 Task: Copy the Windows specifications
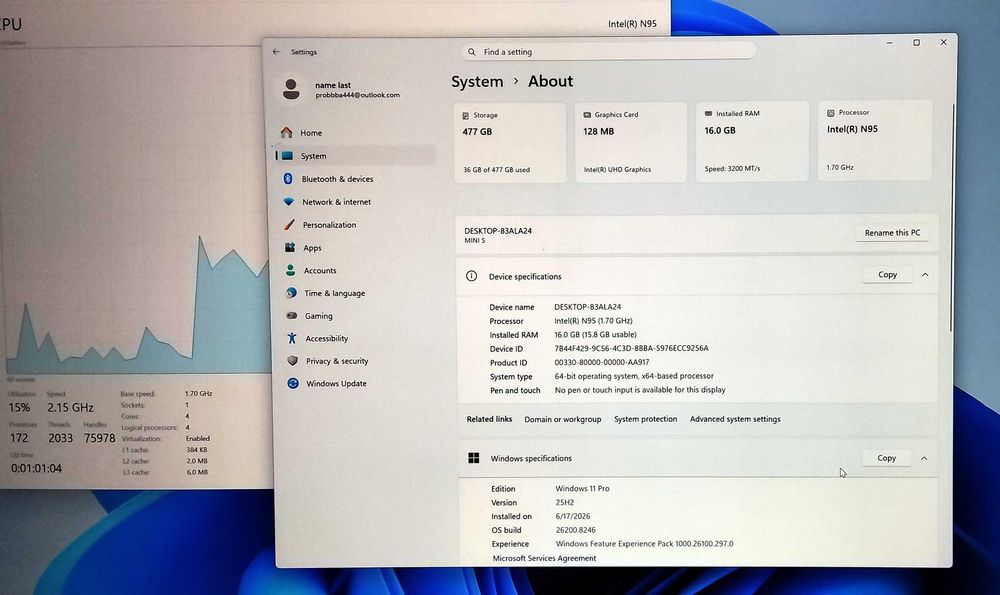(886, 458)
